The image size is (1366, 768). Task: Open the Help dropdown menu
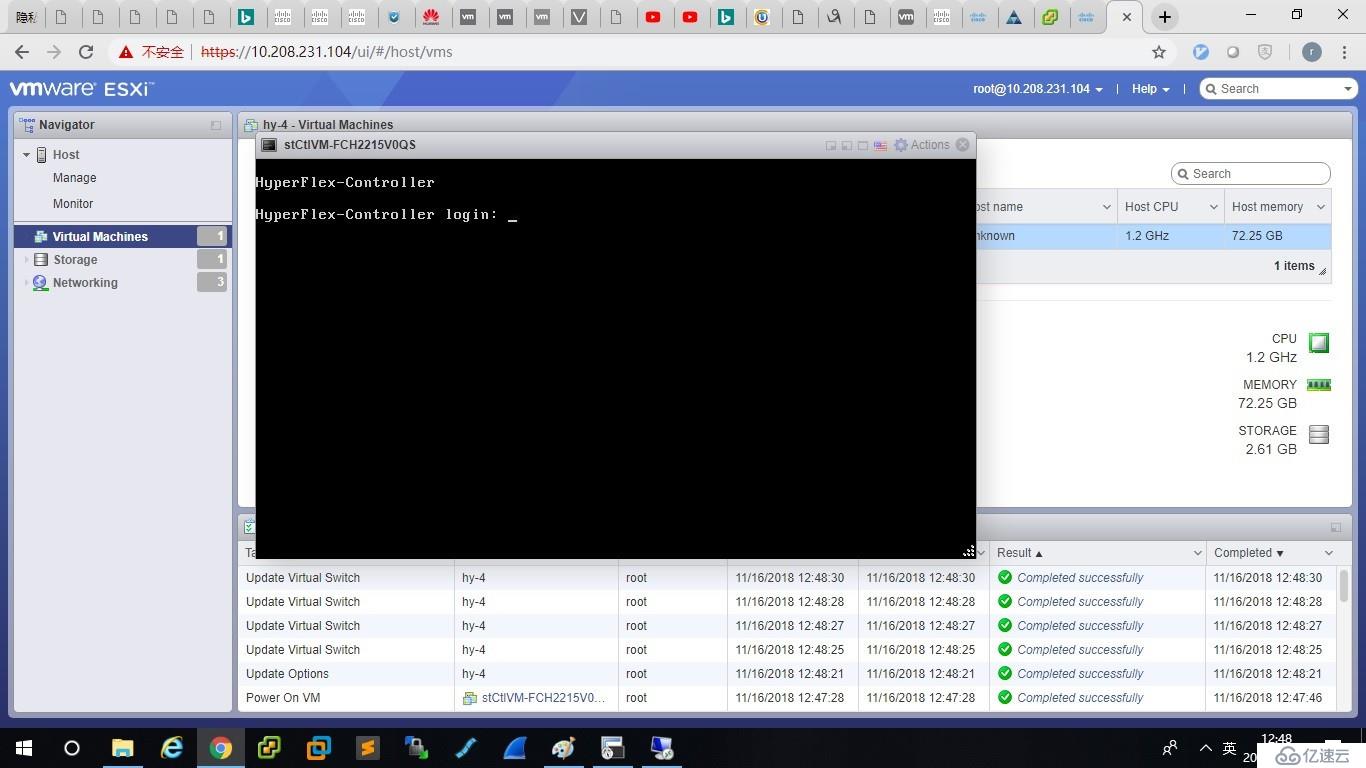(x=1150, y=89)
